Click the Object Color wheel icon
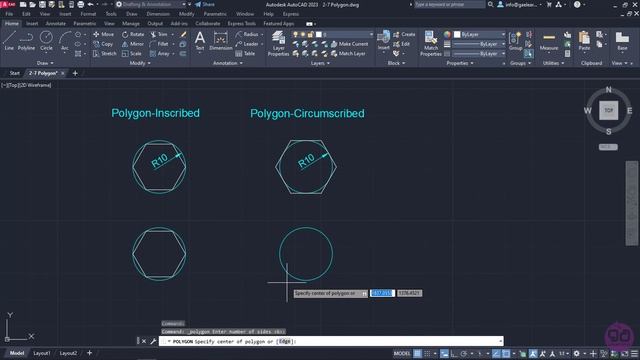Screen dimensions: 640x360 tap(447, 34)
